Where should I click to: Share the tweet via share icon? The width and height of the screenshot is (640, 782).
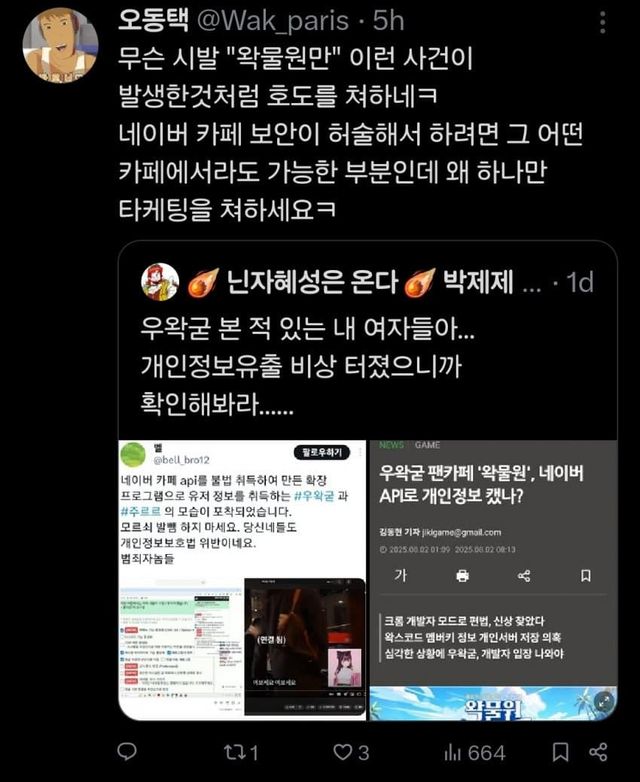click(598, 752)
